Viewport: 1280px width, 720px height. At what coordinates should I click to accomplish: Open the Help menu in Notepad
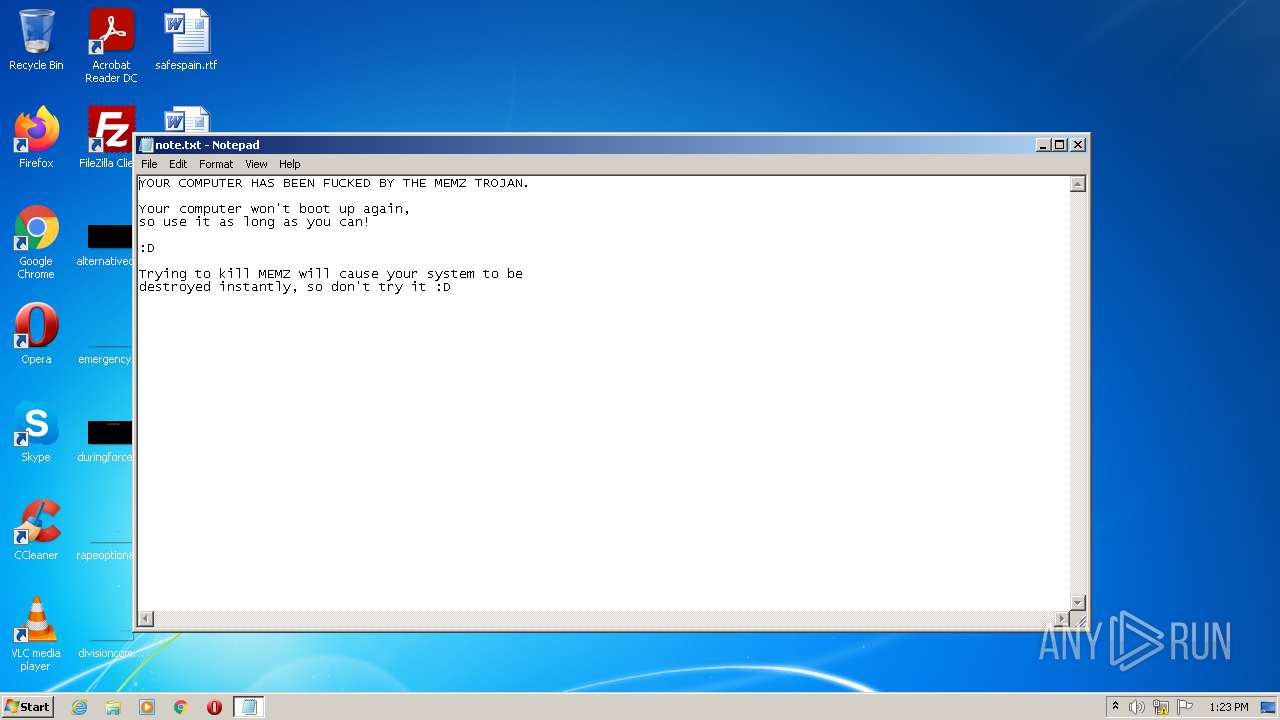pyautogui.click(x=289, y=164)
